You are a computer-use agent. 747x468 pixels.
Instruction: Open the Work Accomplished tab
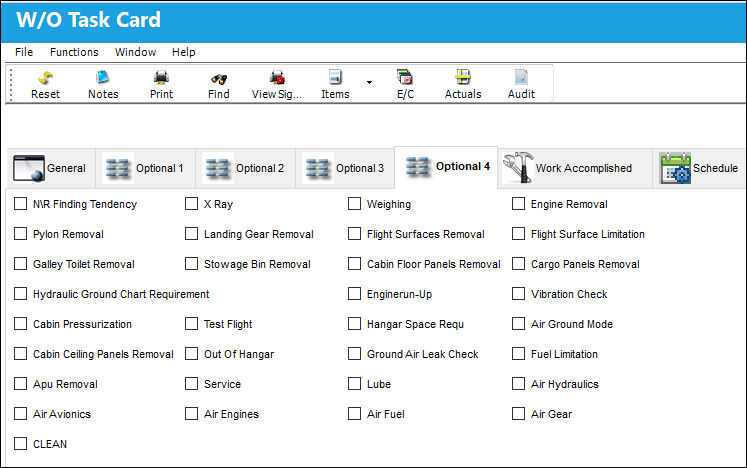click(575, 168)
